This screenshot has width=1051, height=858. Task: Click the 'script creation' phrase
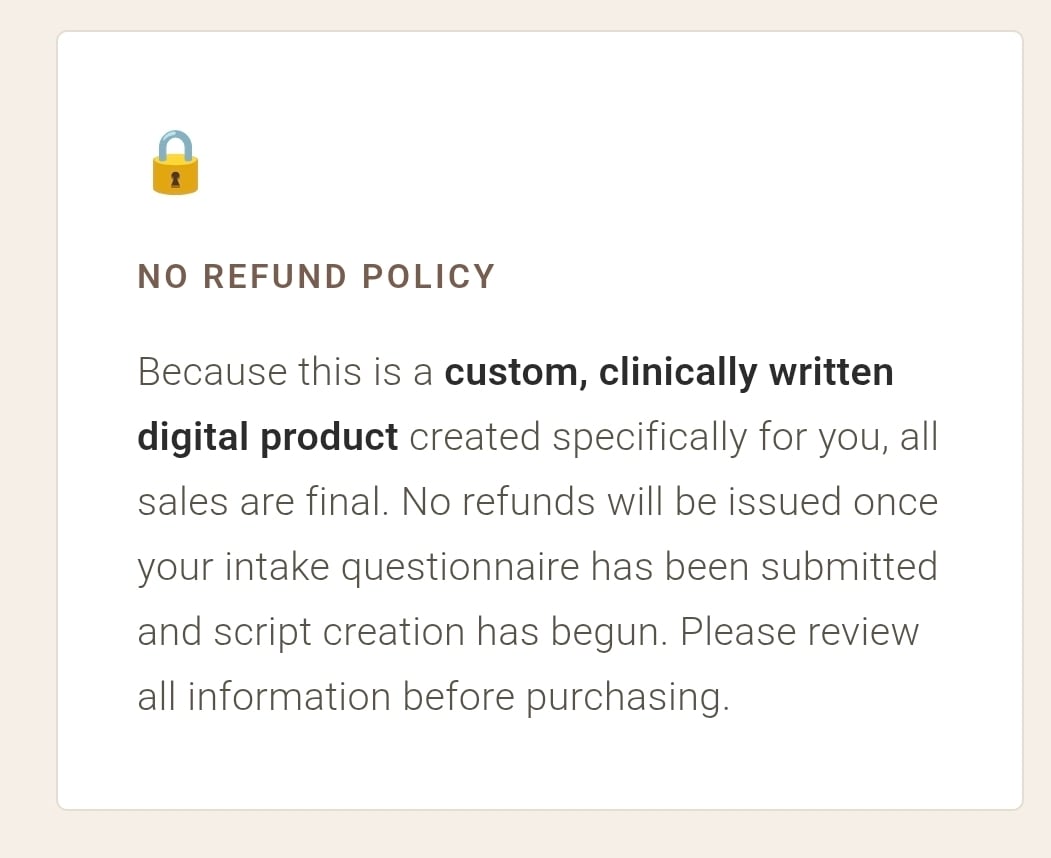tap(340, 632)
